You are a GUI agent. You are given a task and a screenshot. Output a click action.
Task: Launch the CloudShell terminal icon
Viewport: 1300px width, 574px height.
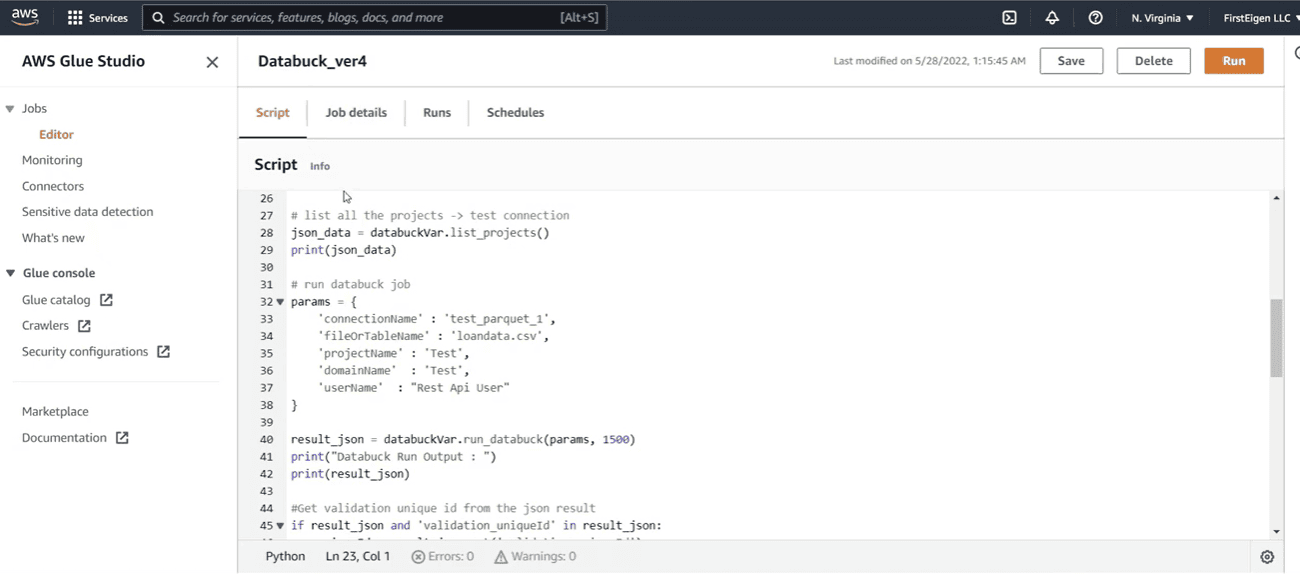tap(1010, 18)
